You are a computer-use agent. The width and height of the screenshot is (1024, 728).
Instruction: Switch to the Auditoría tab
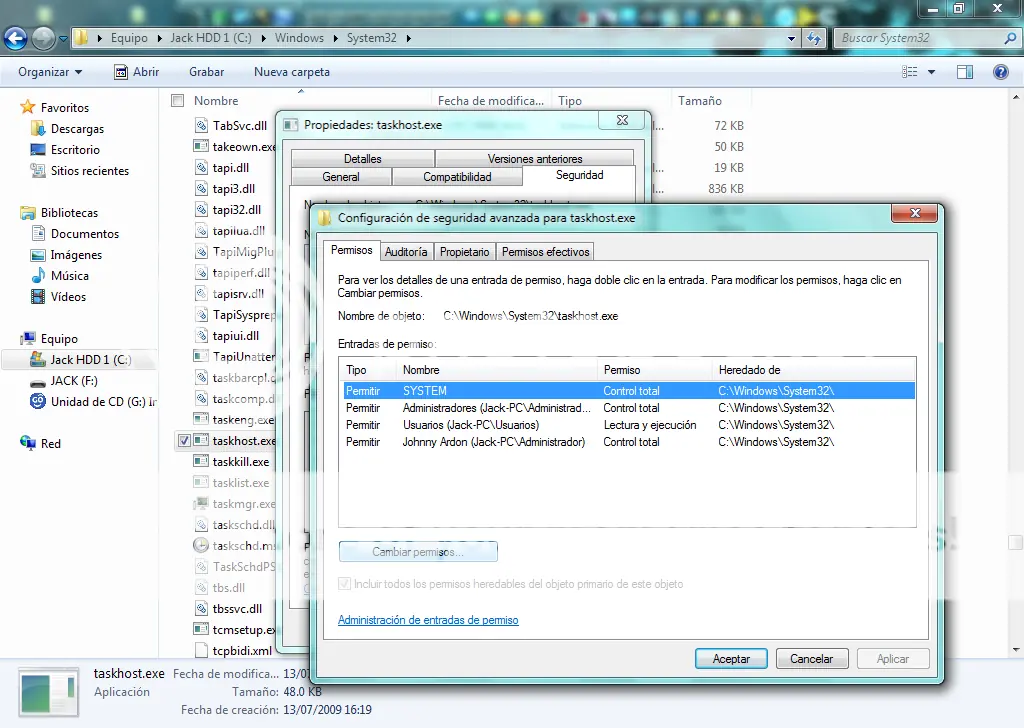406,252
